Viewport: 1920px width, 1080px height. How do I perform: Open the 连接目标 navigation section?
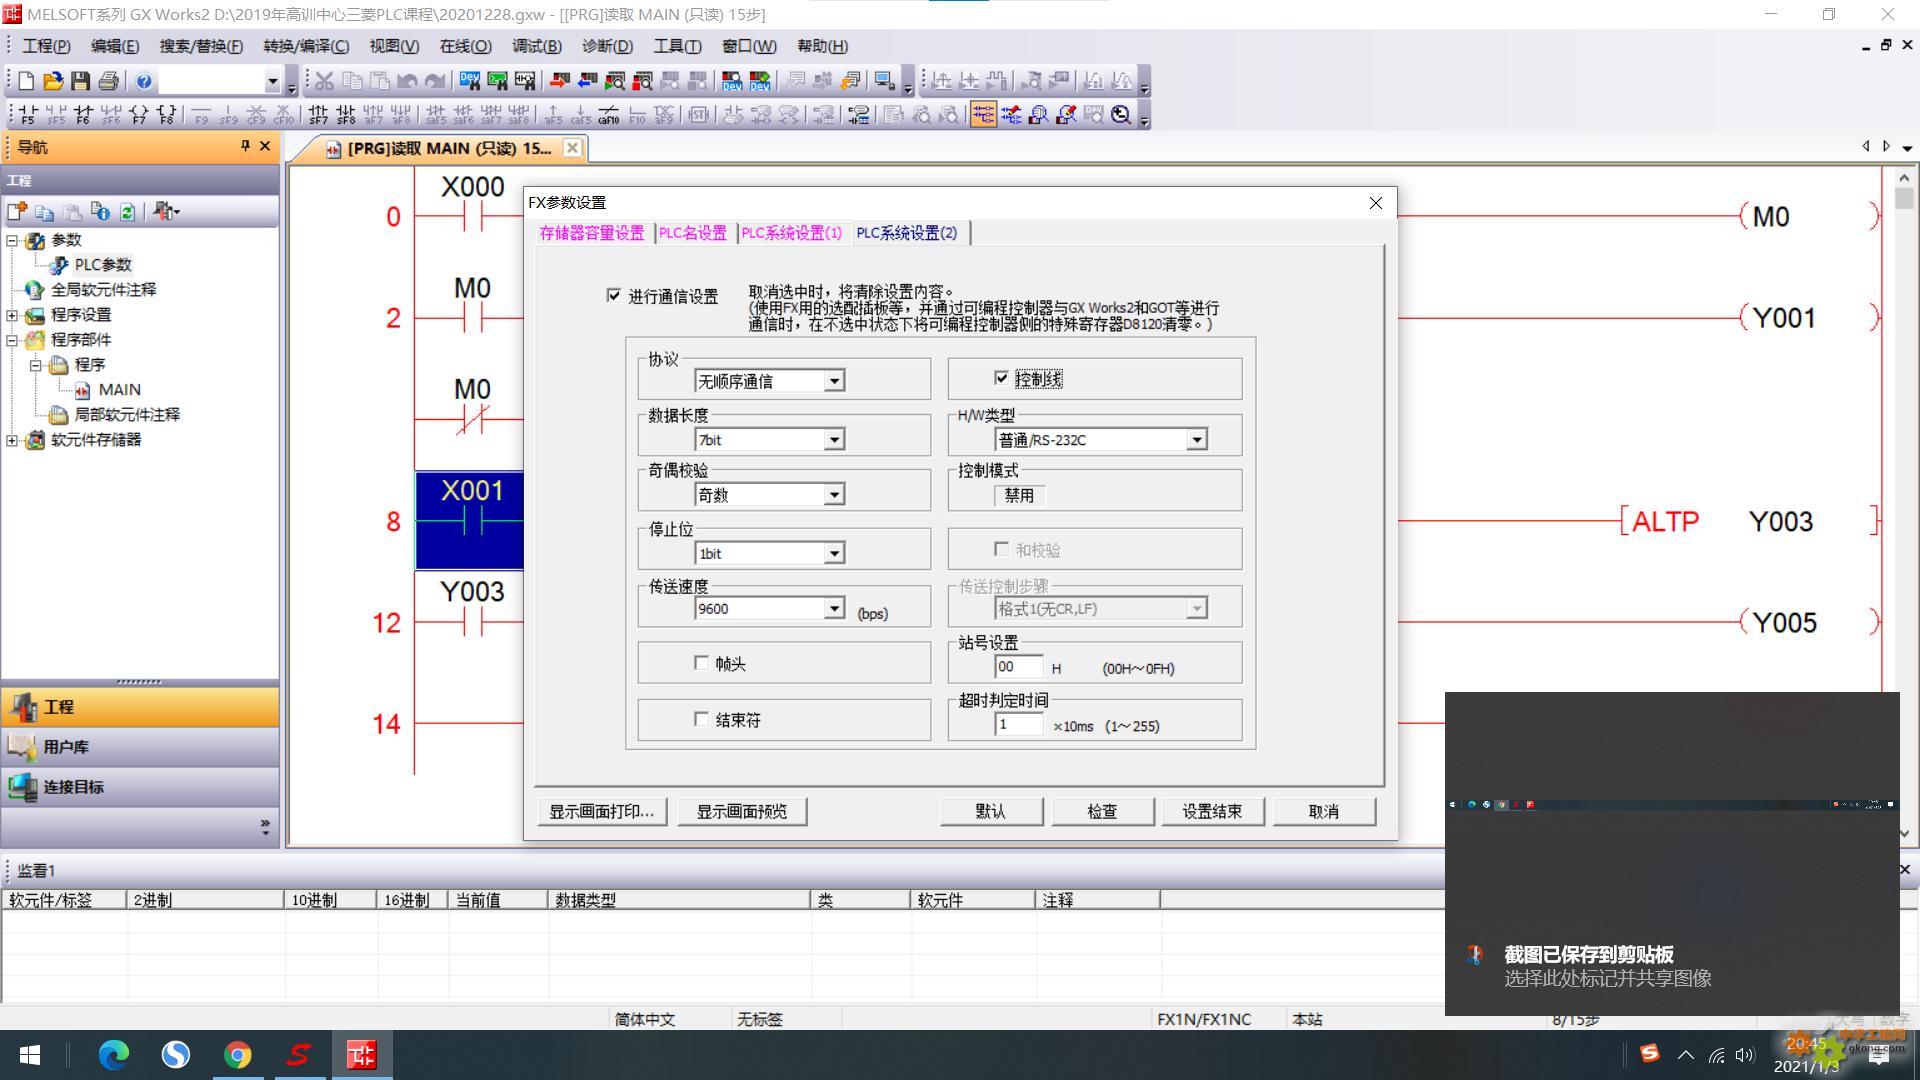(x=140, y=787)
